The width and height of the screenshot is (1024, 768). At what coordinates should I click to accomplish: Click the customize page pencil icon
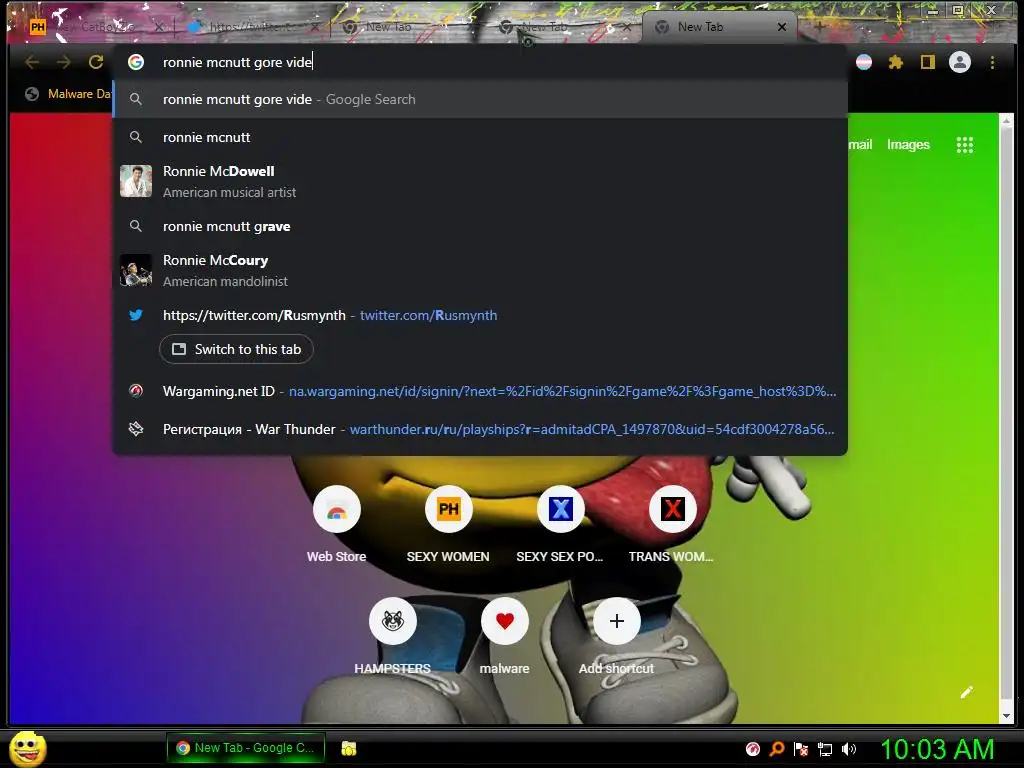(967, 692)
